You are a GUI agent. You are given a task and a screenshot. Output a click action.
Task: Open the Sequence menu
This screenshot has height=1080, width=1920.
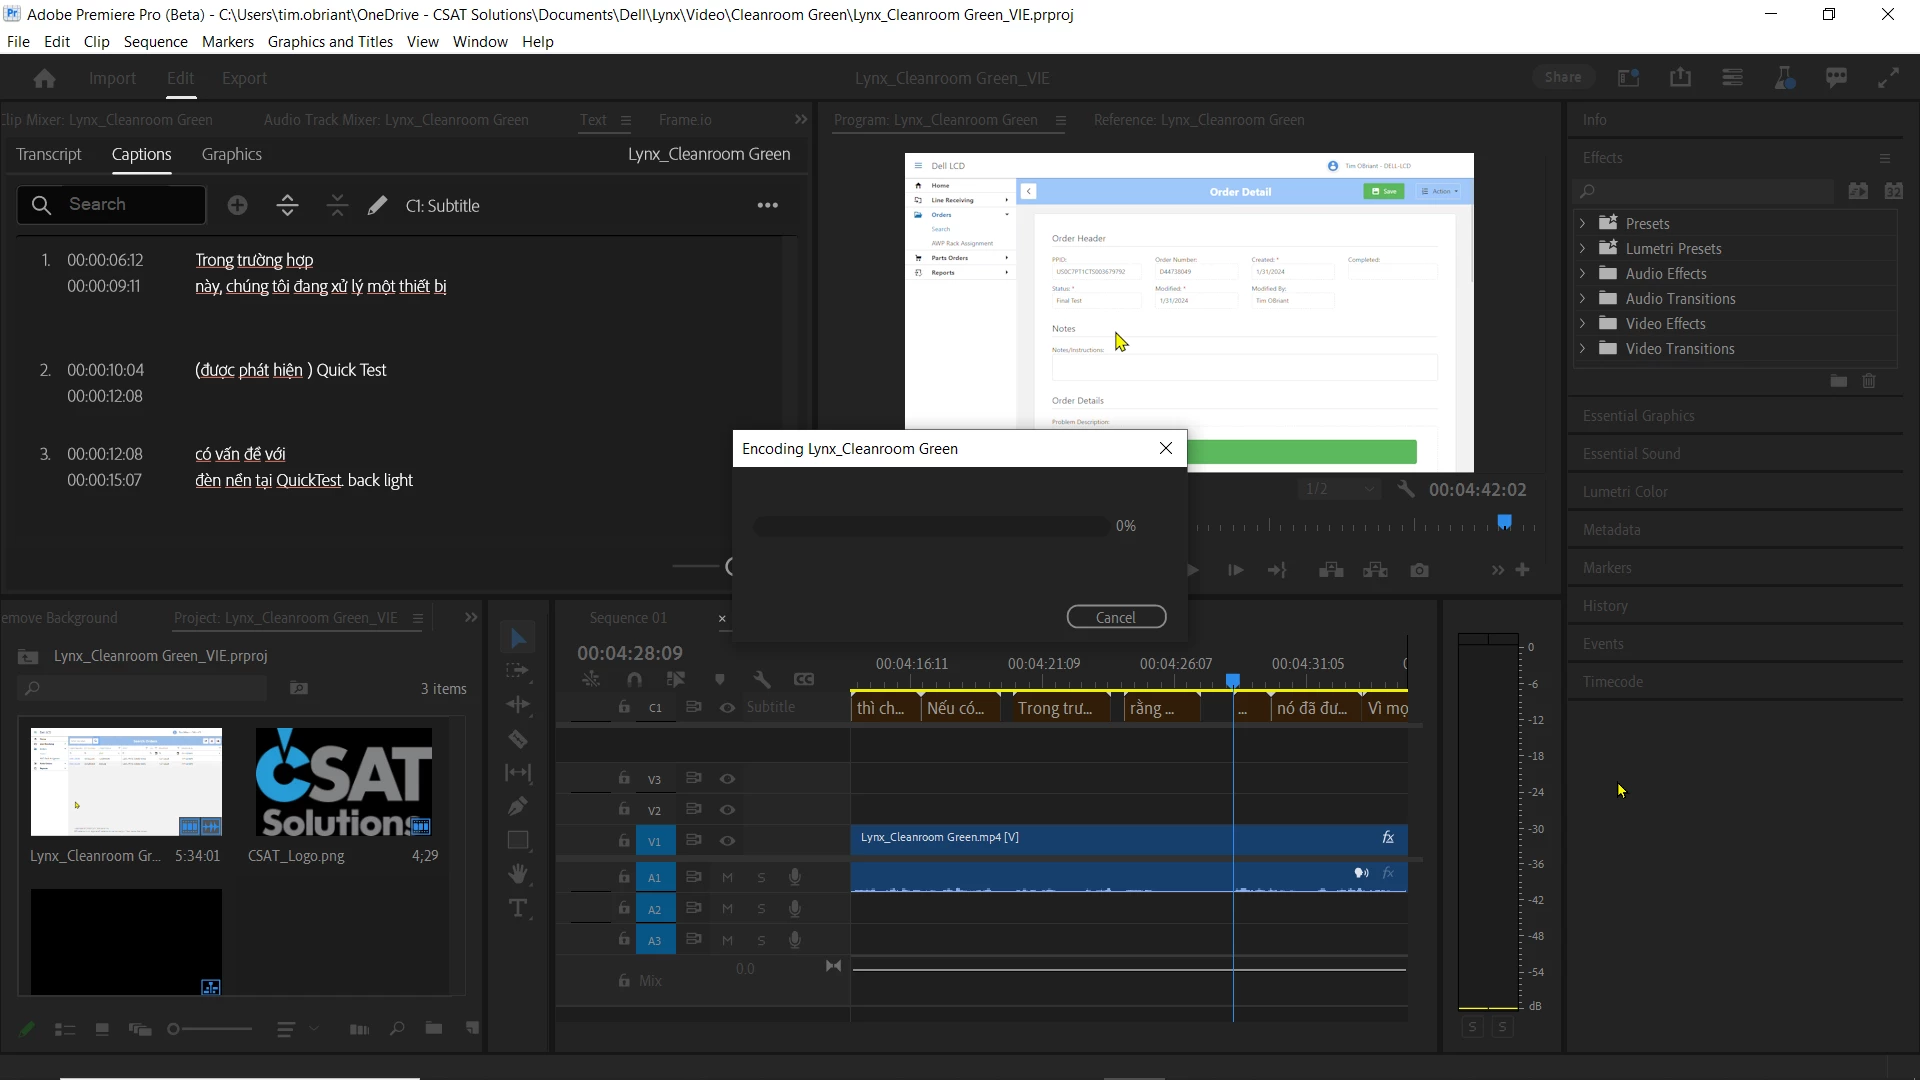point(155,42)
